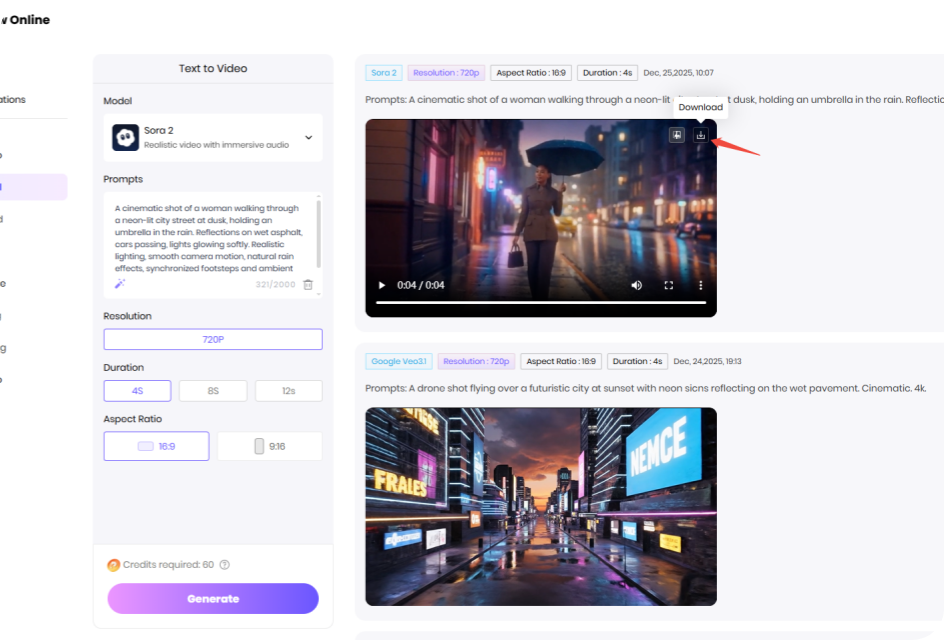Enter fullscreen on the rainy street video

pyautogui.click(x=669, y=285)
